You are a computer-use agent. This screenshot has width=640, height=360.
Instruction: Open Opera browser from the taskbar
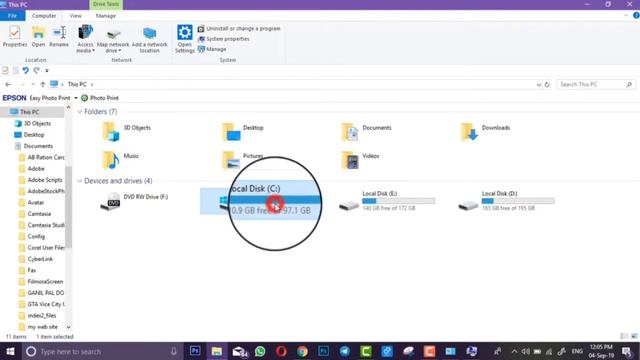click(x=281, y=351)
